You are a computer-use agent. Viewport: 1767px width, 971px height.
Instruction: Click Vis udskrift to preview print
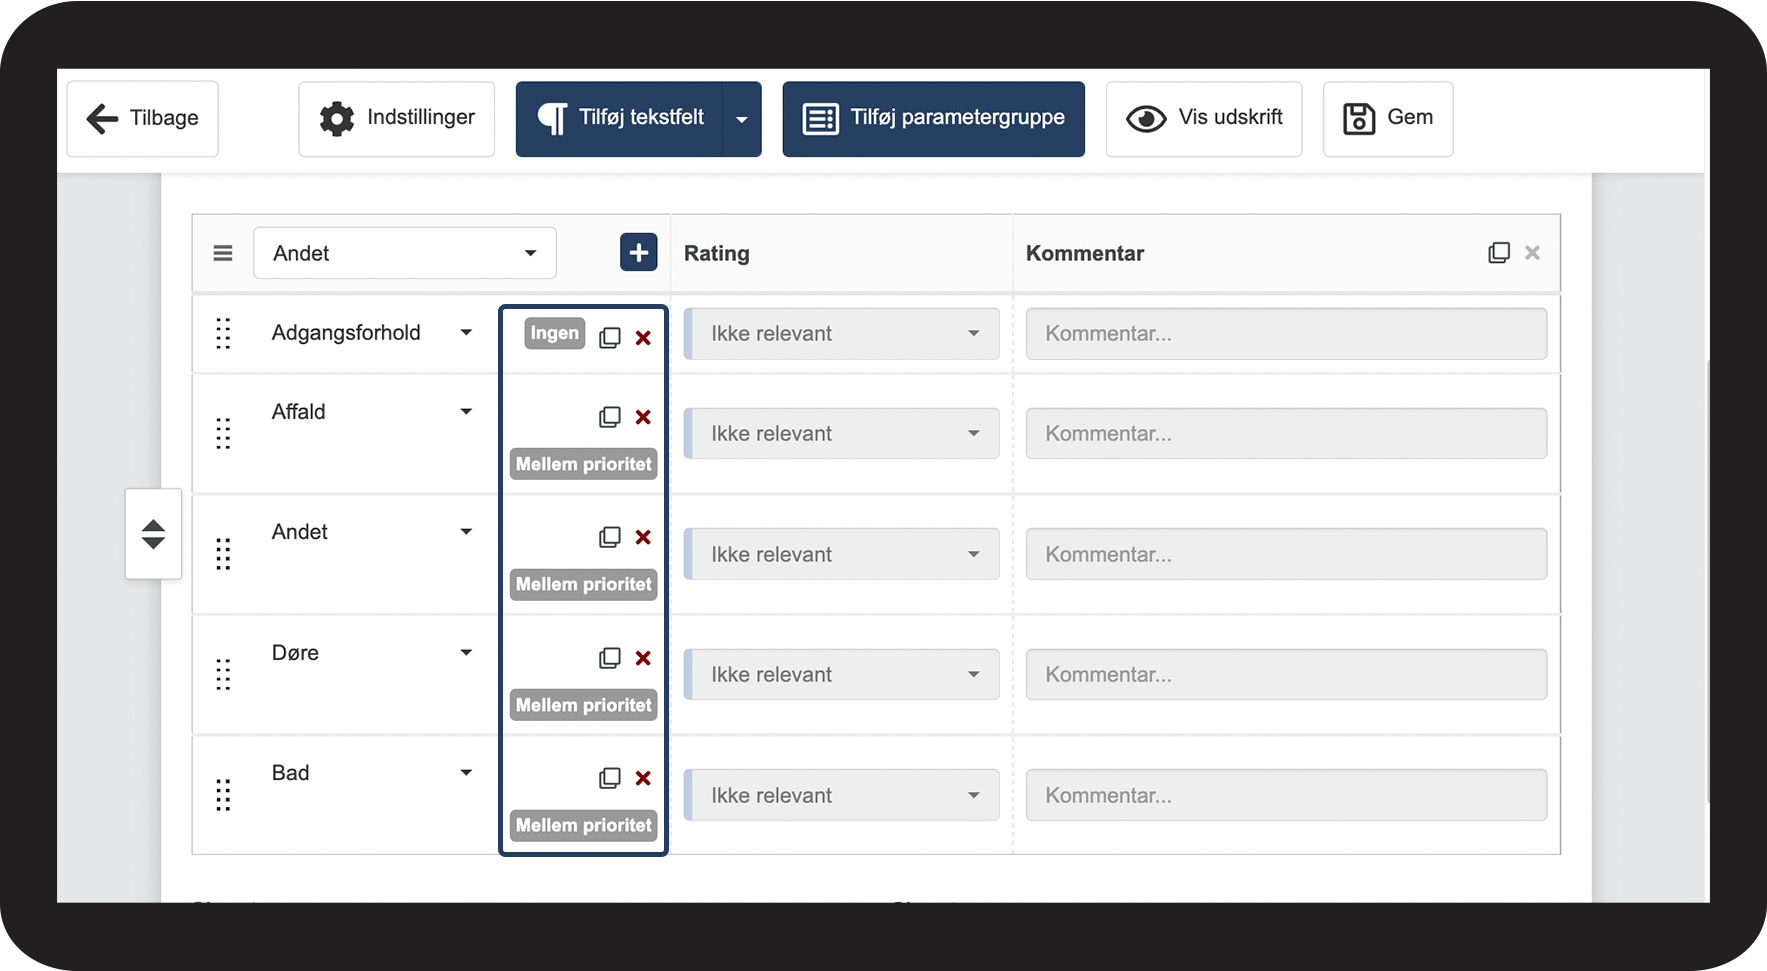click(x=1203, y=119)
